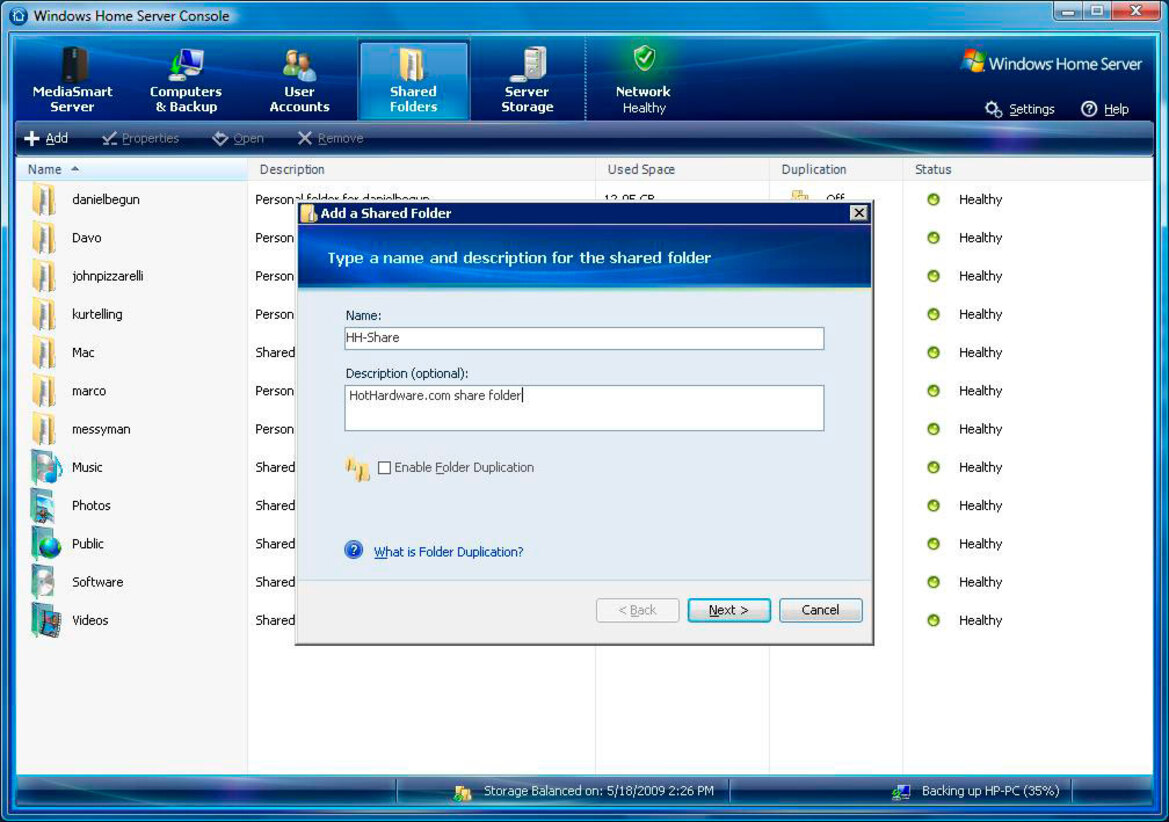The image size is (1169, 822).
Task: Click the johnpizzarelli folder name
Action: click(x=107, y=276)
